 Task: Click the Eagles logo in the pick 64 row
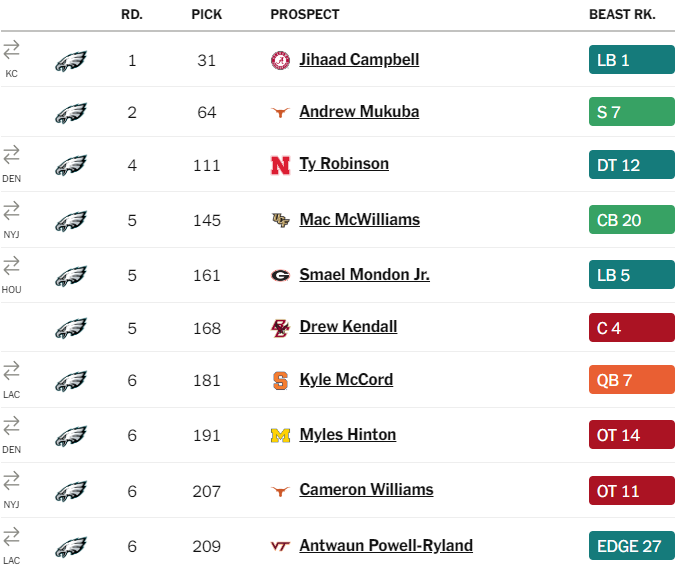click(x=71, y=113)
